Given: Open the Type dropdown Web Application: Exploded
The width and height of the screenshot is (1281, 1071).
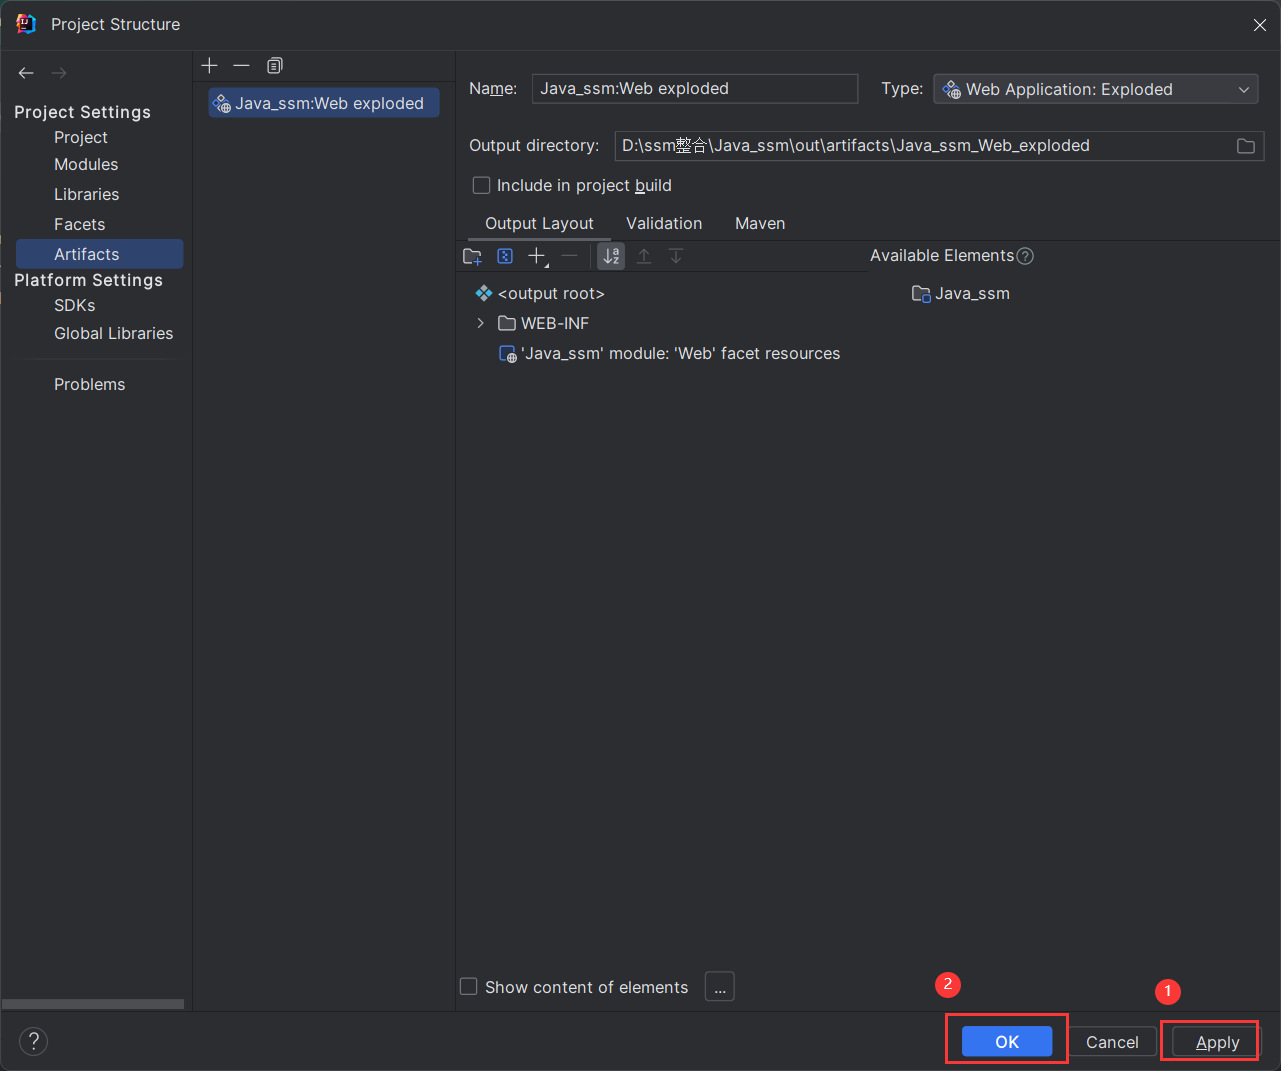Looking at the screenshot, I should click(1095, 90).
